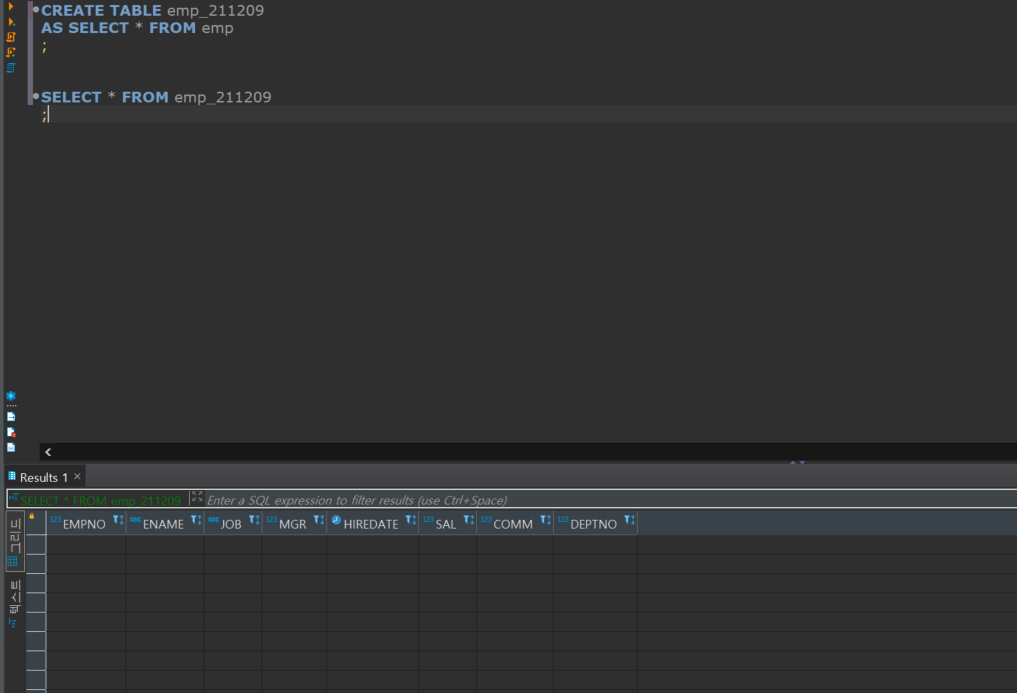Select the SAL column header
The width and height of the screenshot is (1017, 693).
(446, 524)
